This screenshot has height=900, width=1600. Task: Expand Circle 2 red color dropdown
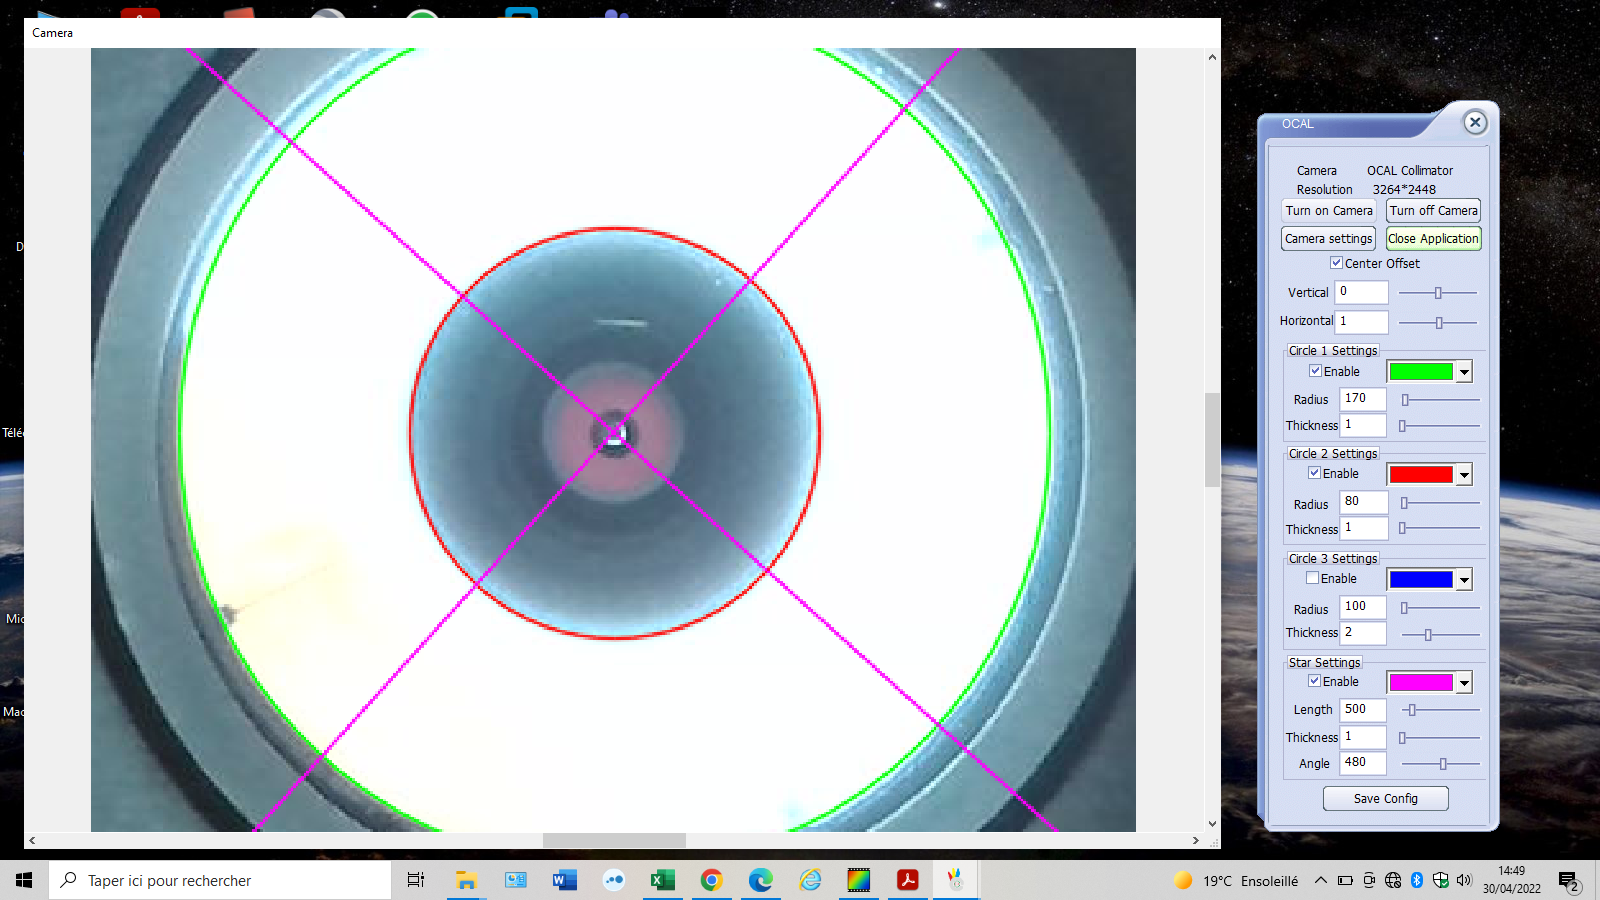1464,475
